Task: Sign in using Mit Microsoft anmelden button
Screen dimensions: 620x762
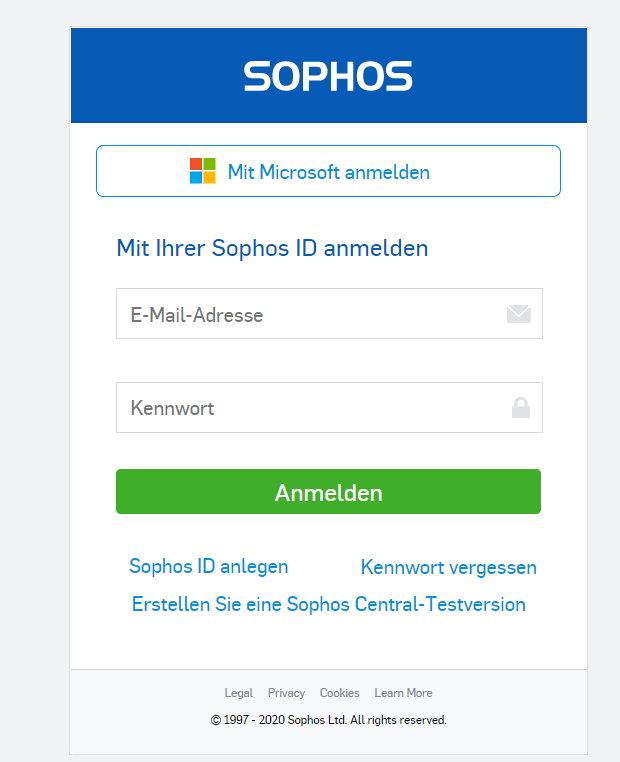Action: [x=328, y=171]
